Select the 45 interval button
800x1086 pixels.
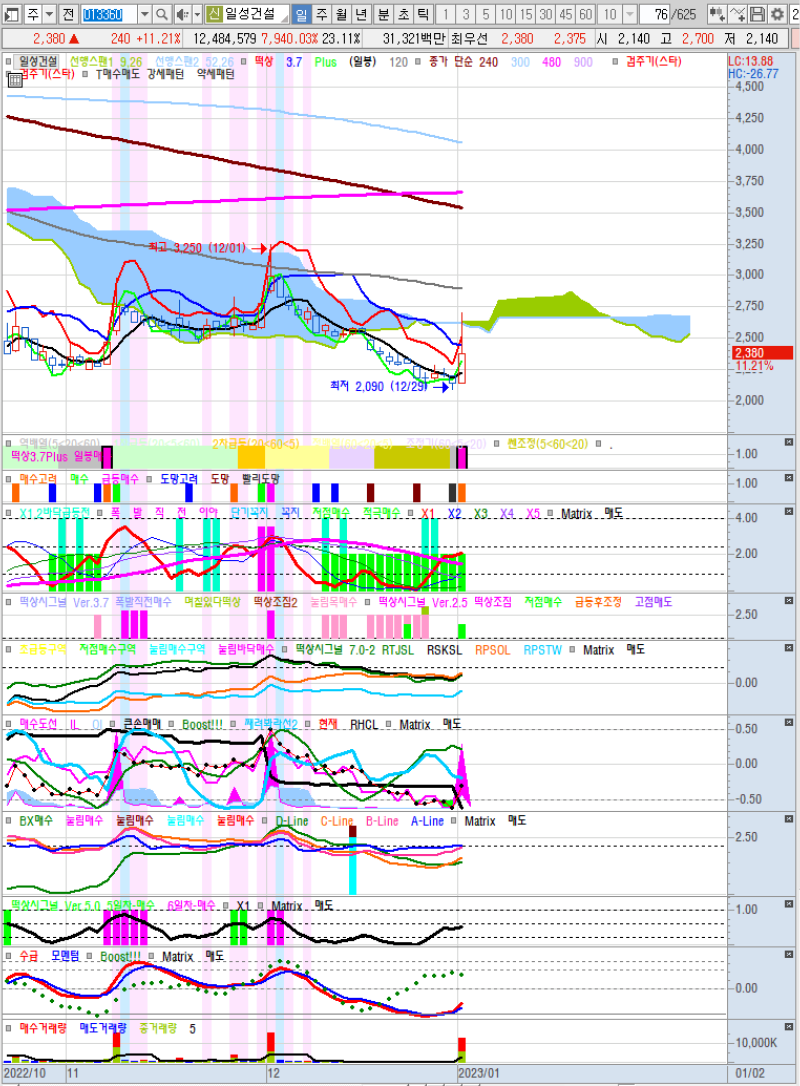click(567, 14)
